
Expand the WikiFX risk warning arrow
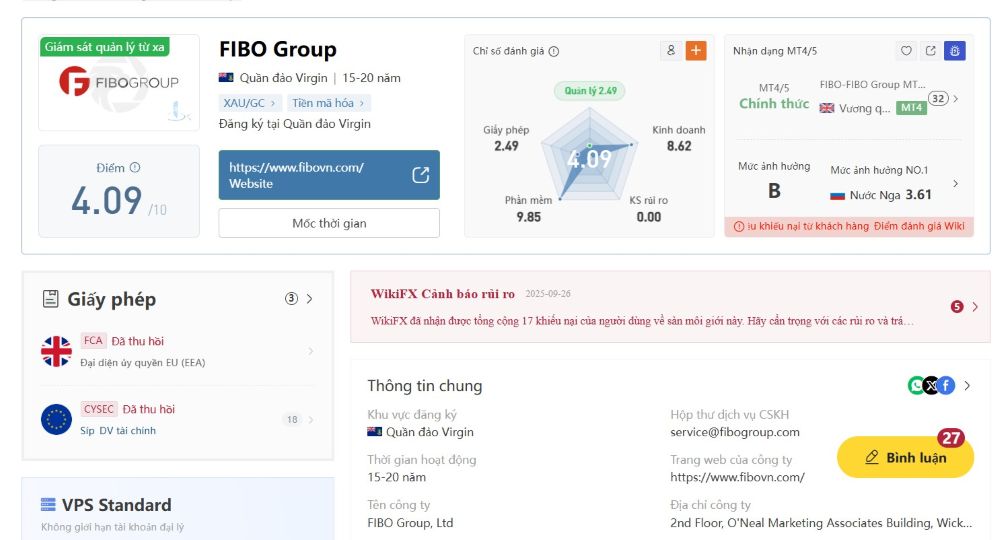pyautogui.click(x=975, y=307)
